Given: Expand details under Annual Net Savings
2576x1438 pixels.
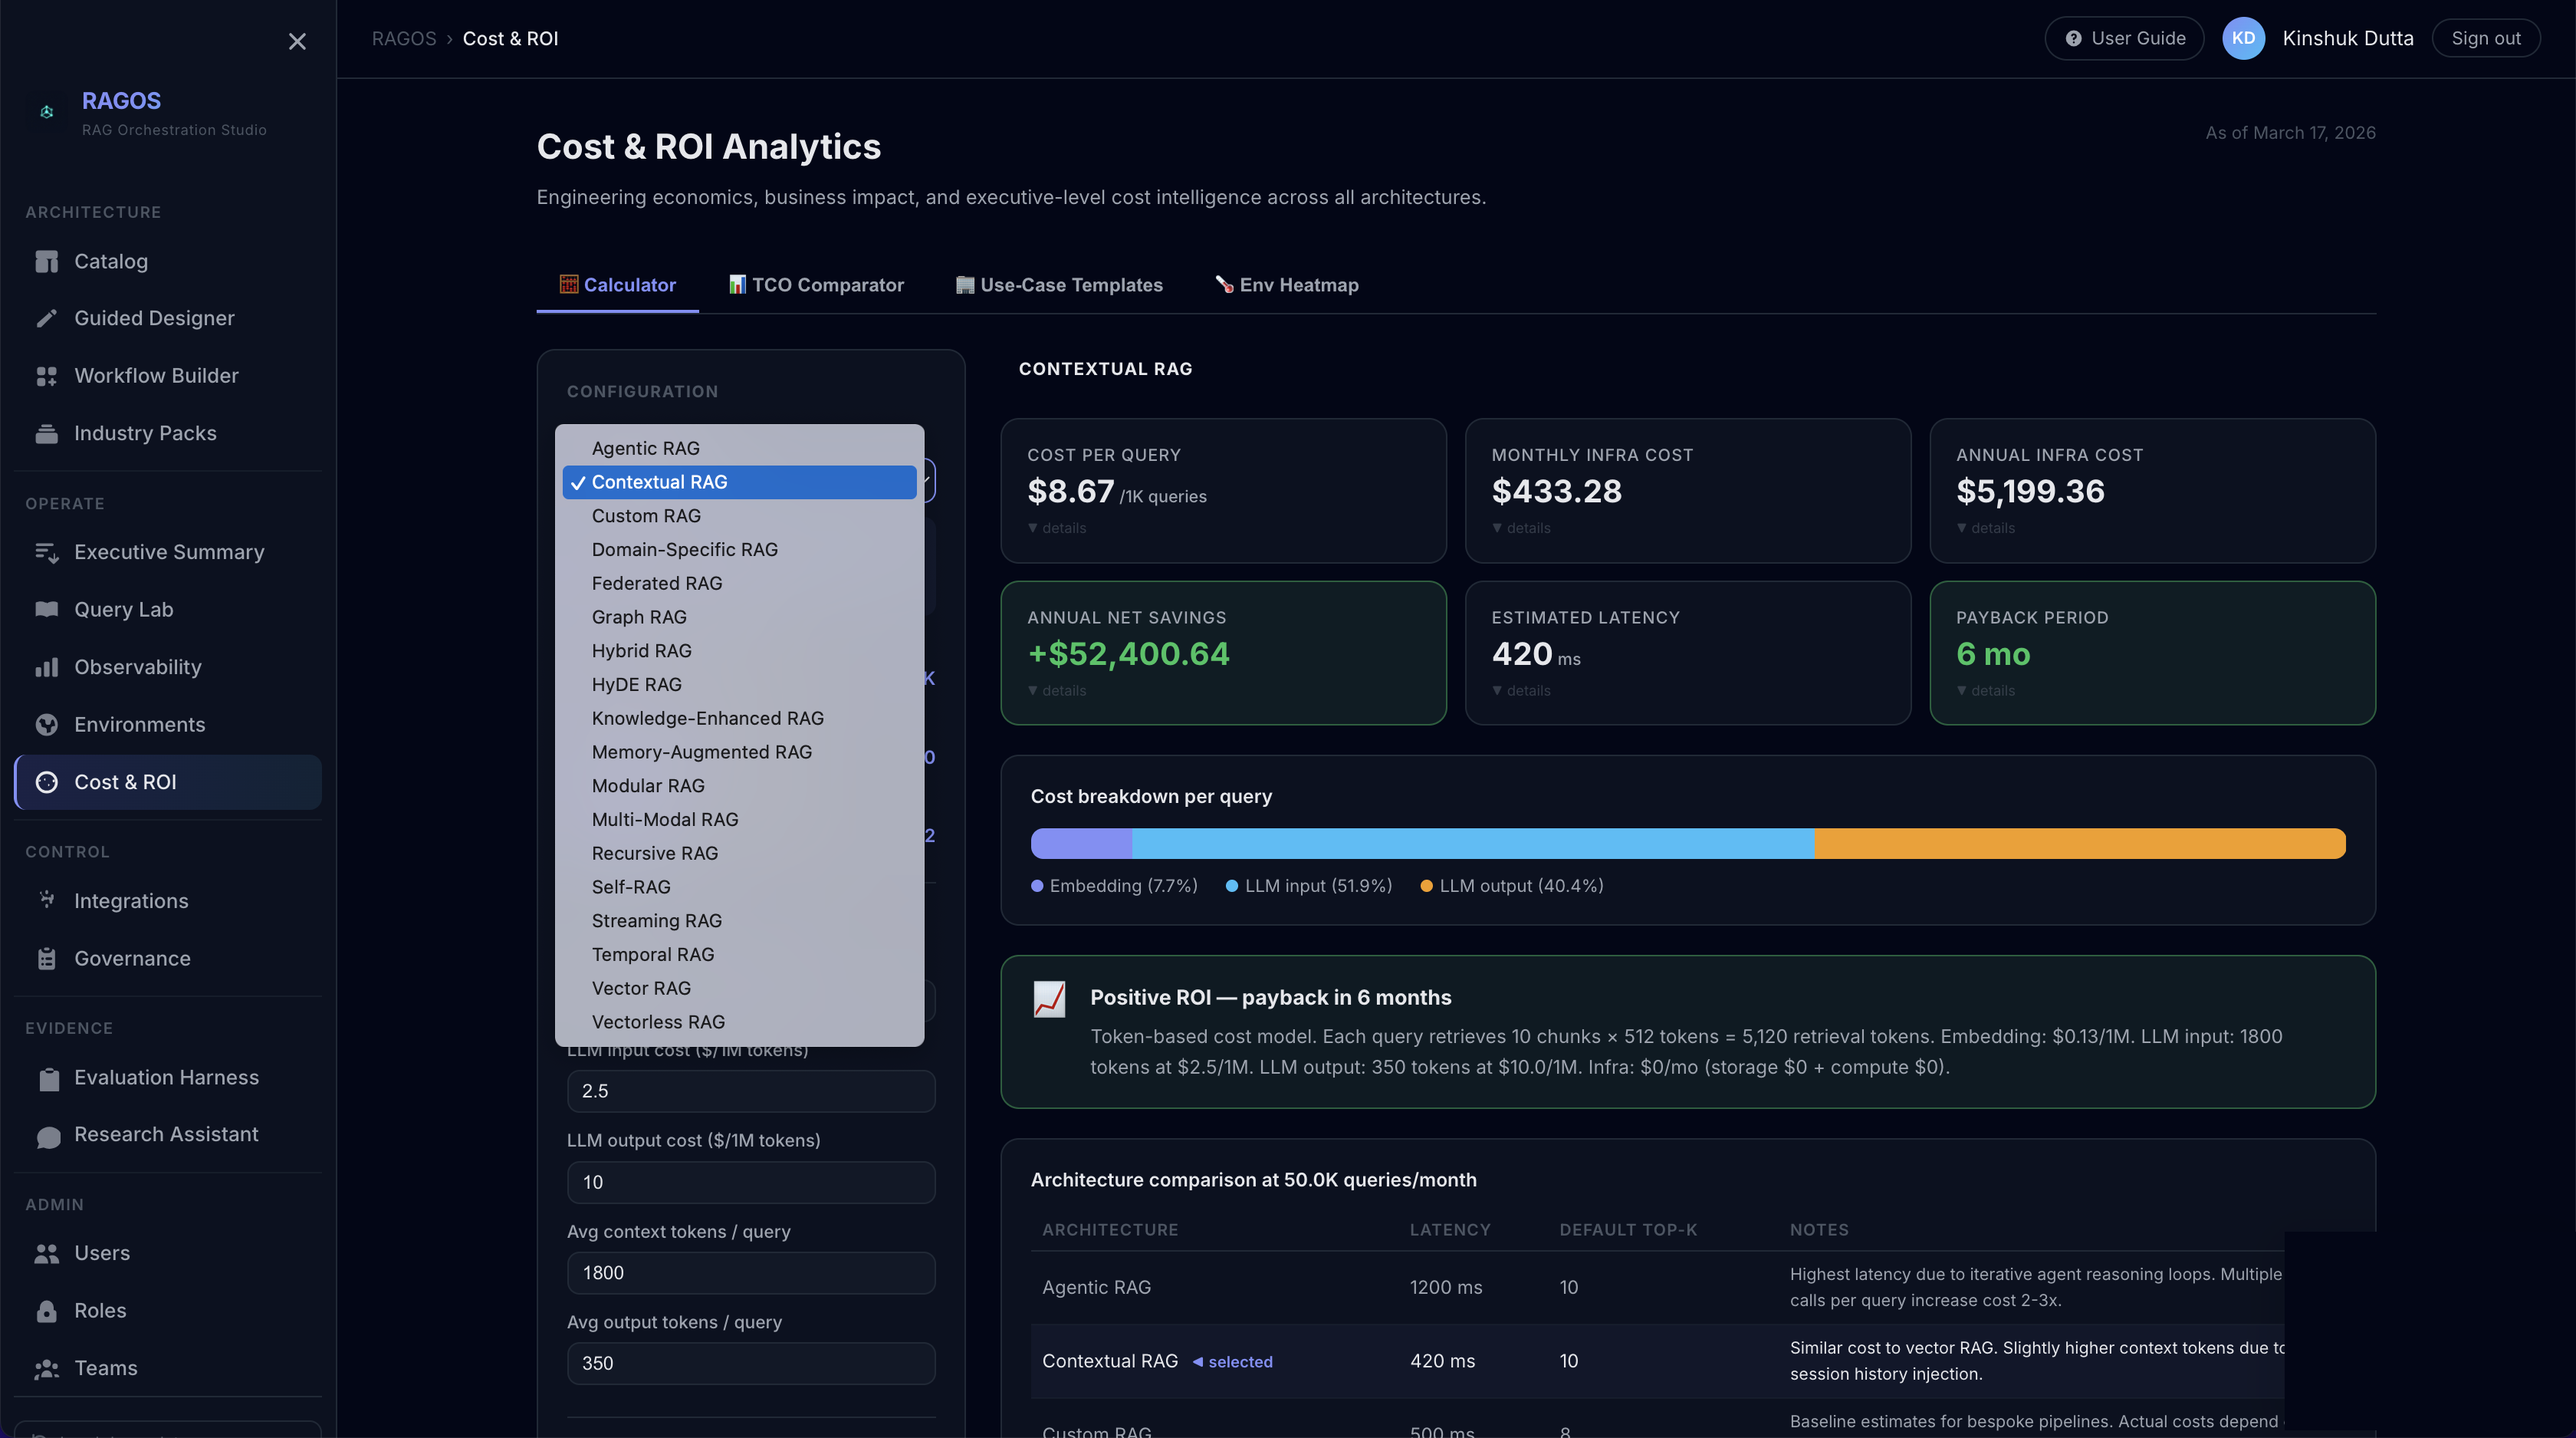Looking at the screenshot, I should (1057, 691).
